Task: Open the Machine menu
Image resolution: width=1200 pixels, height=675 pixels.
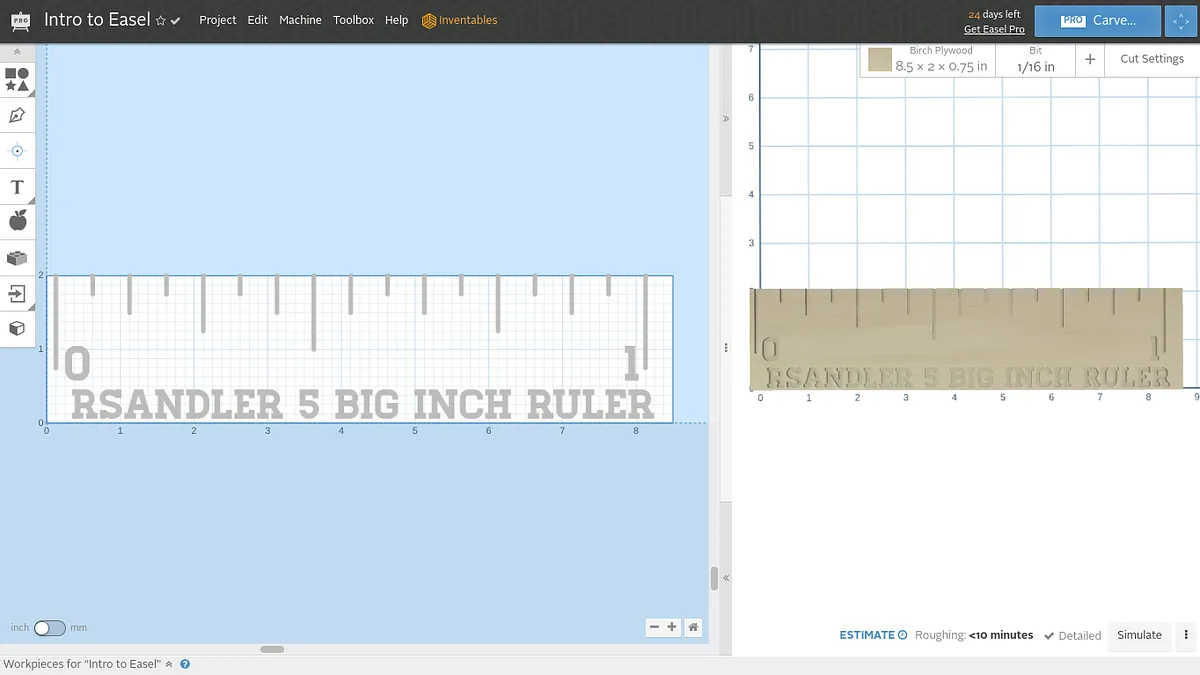Action: (300, 20)
